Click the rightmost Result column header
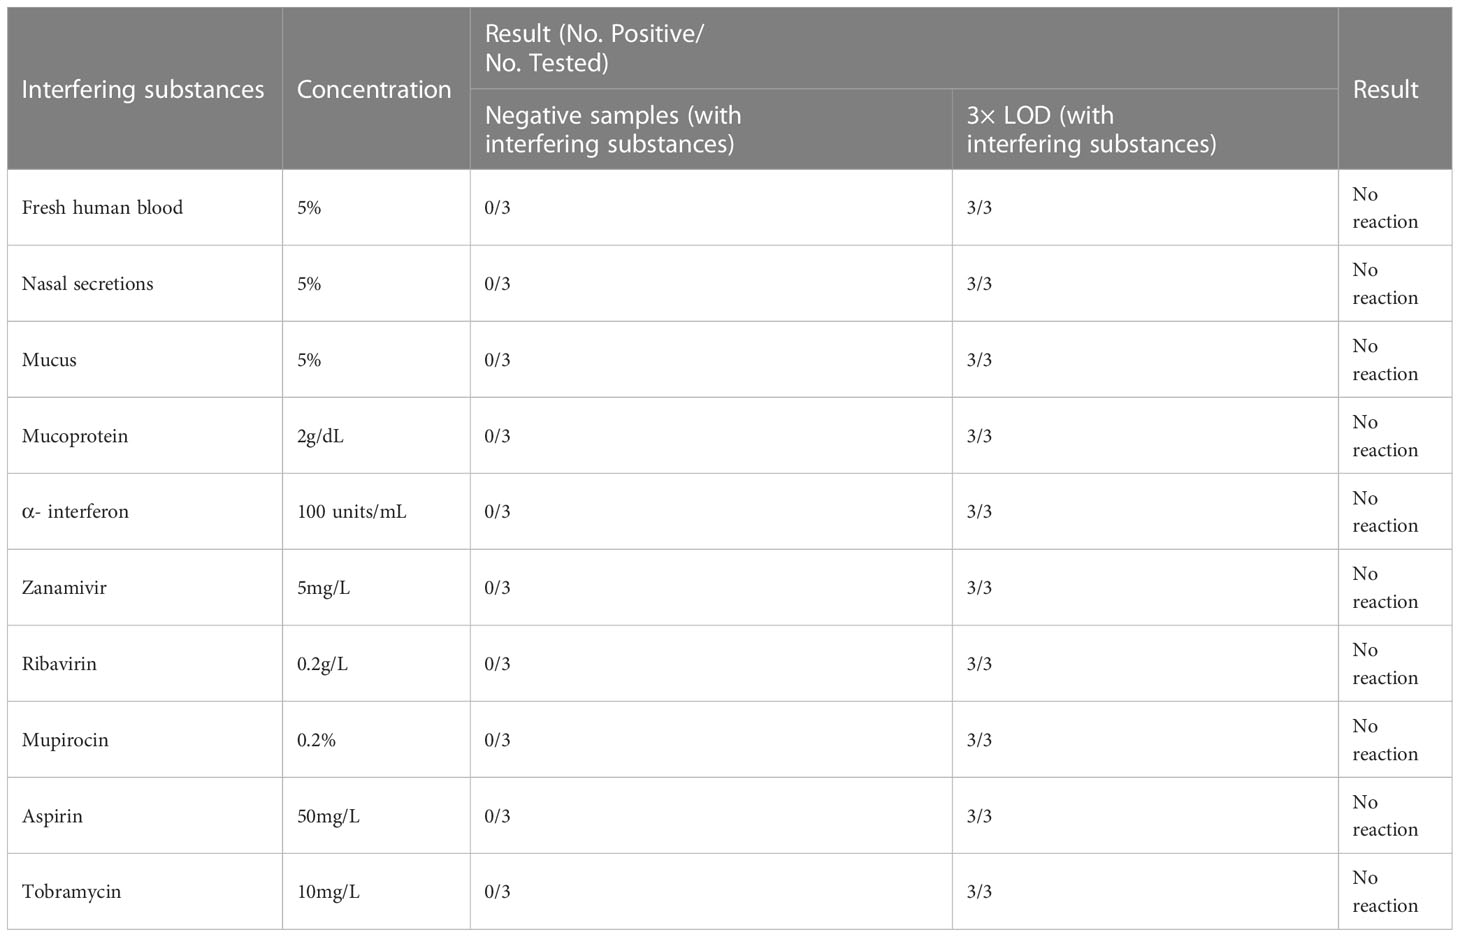Viewport: 1460px width, 937px height. pos(1395,89)
